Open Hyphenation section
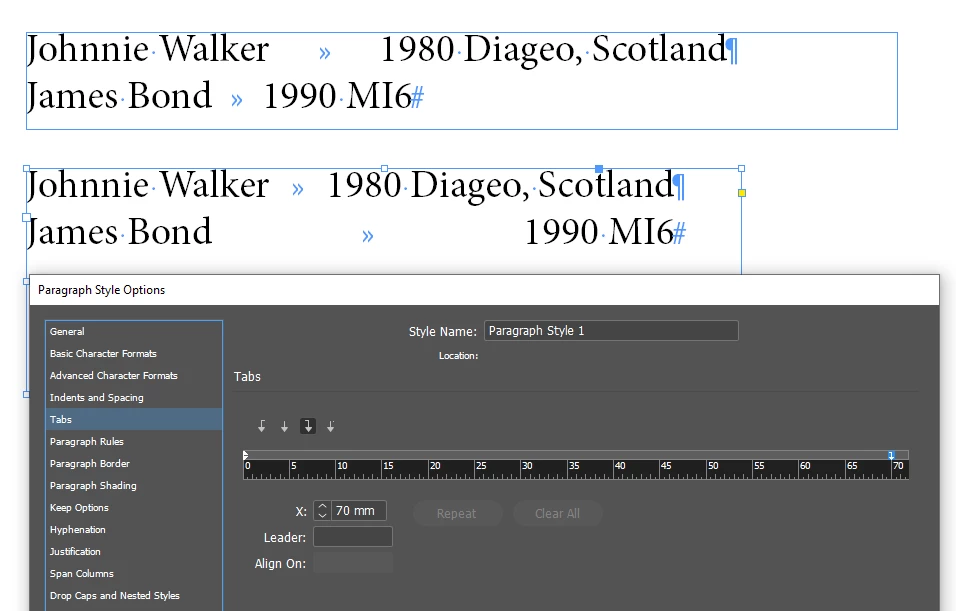The image size is (956, 611). coord(134,529)
